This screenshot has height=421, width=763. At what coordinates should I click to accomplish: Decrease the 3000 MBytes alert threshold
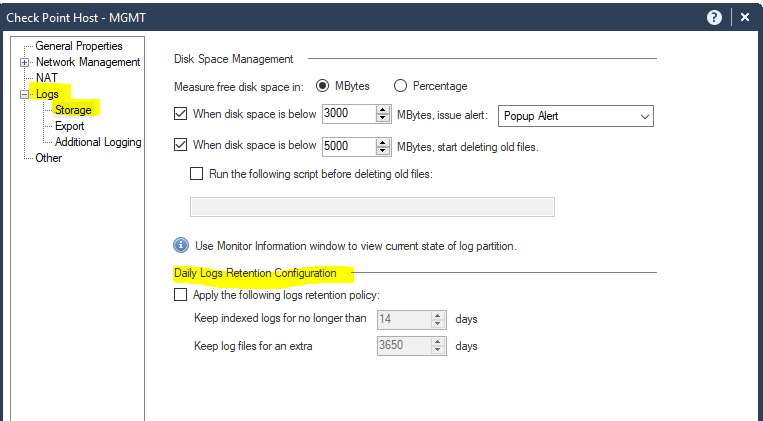tap(383, 118)
